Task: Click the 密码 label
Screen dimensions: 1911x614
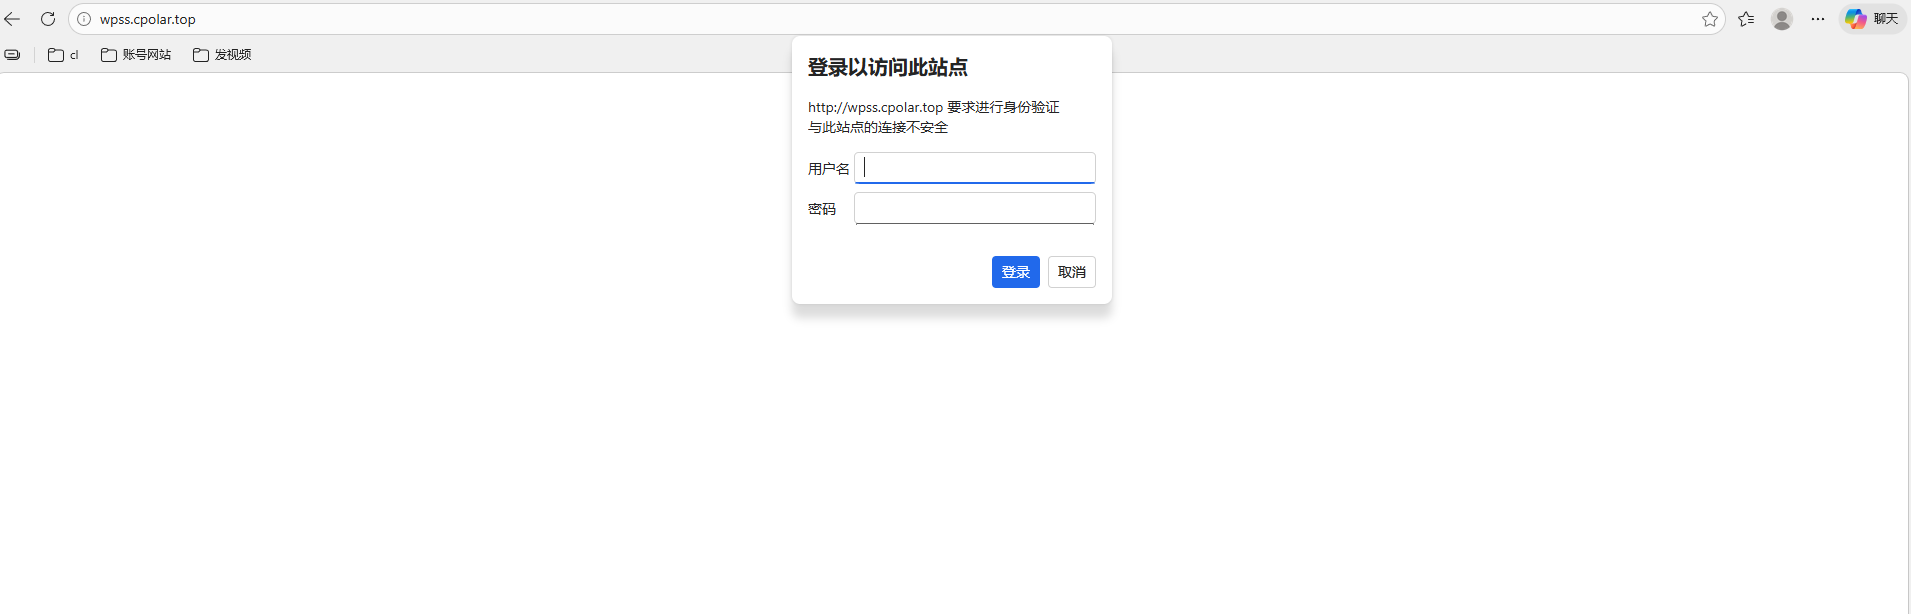Action: pyautogui.click(x=822, y=209)
